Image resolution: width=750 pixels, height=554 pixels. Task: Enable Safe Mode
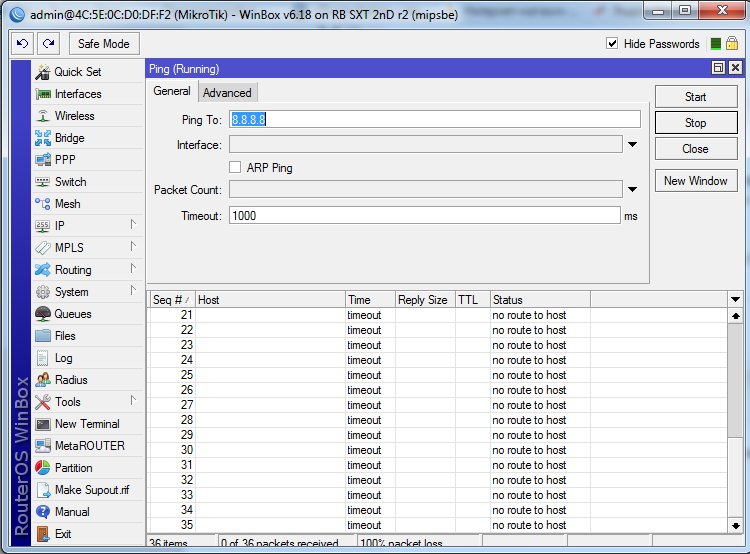pyautogui.click(x=104, y=44)
